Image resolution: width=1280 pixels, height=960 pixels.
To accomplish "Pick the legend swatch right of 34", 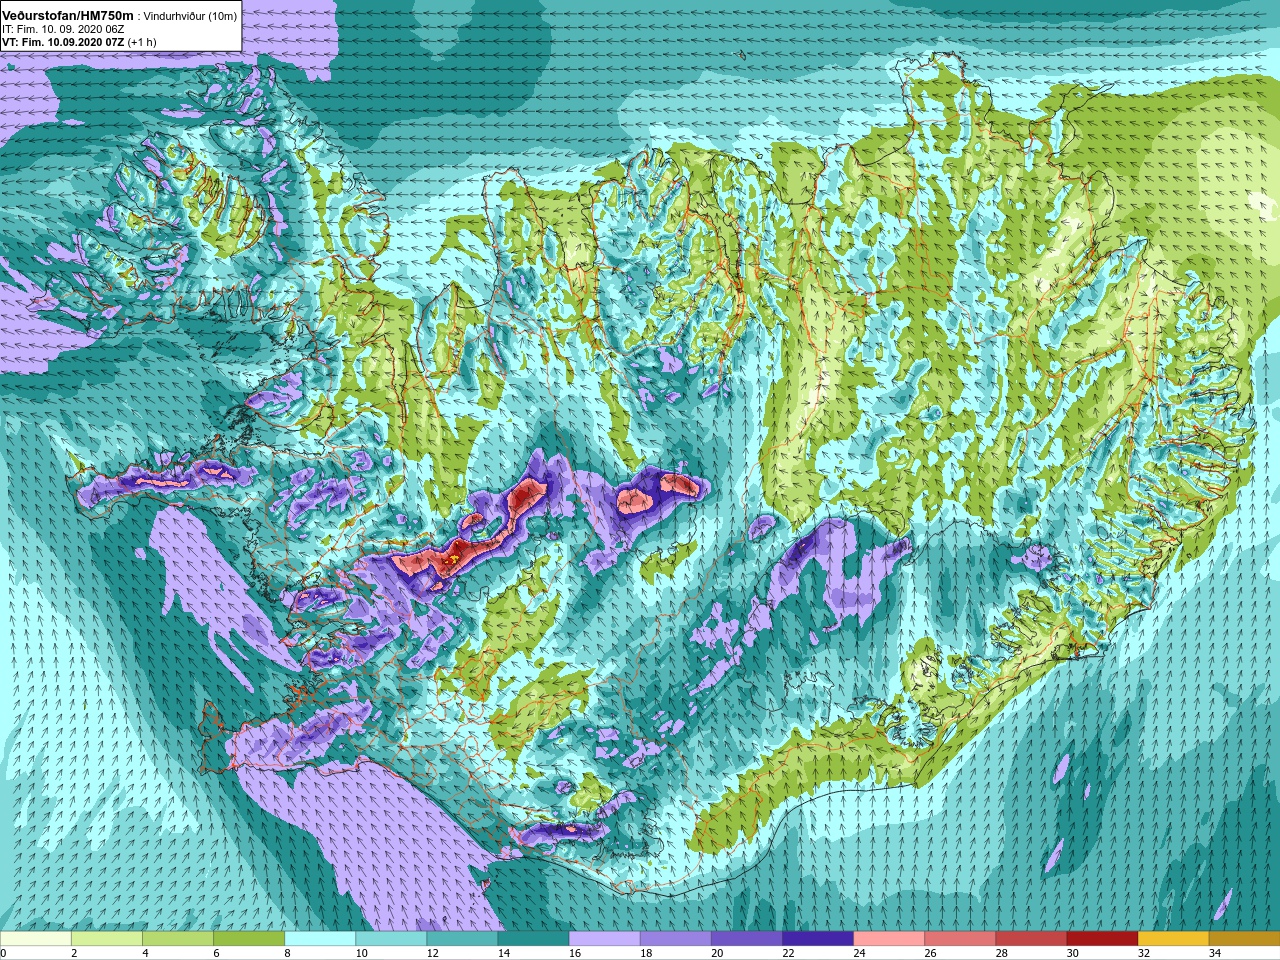I will (x=1243, y=939).
